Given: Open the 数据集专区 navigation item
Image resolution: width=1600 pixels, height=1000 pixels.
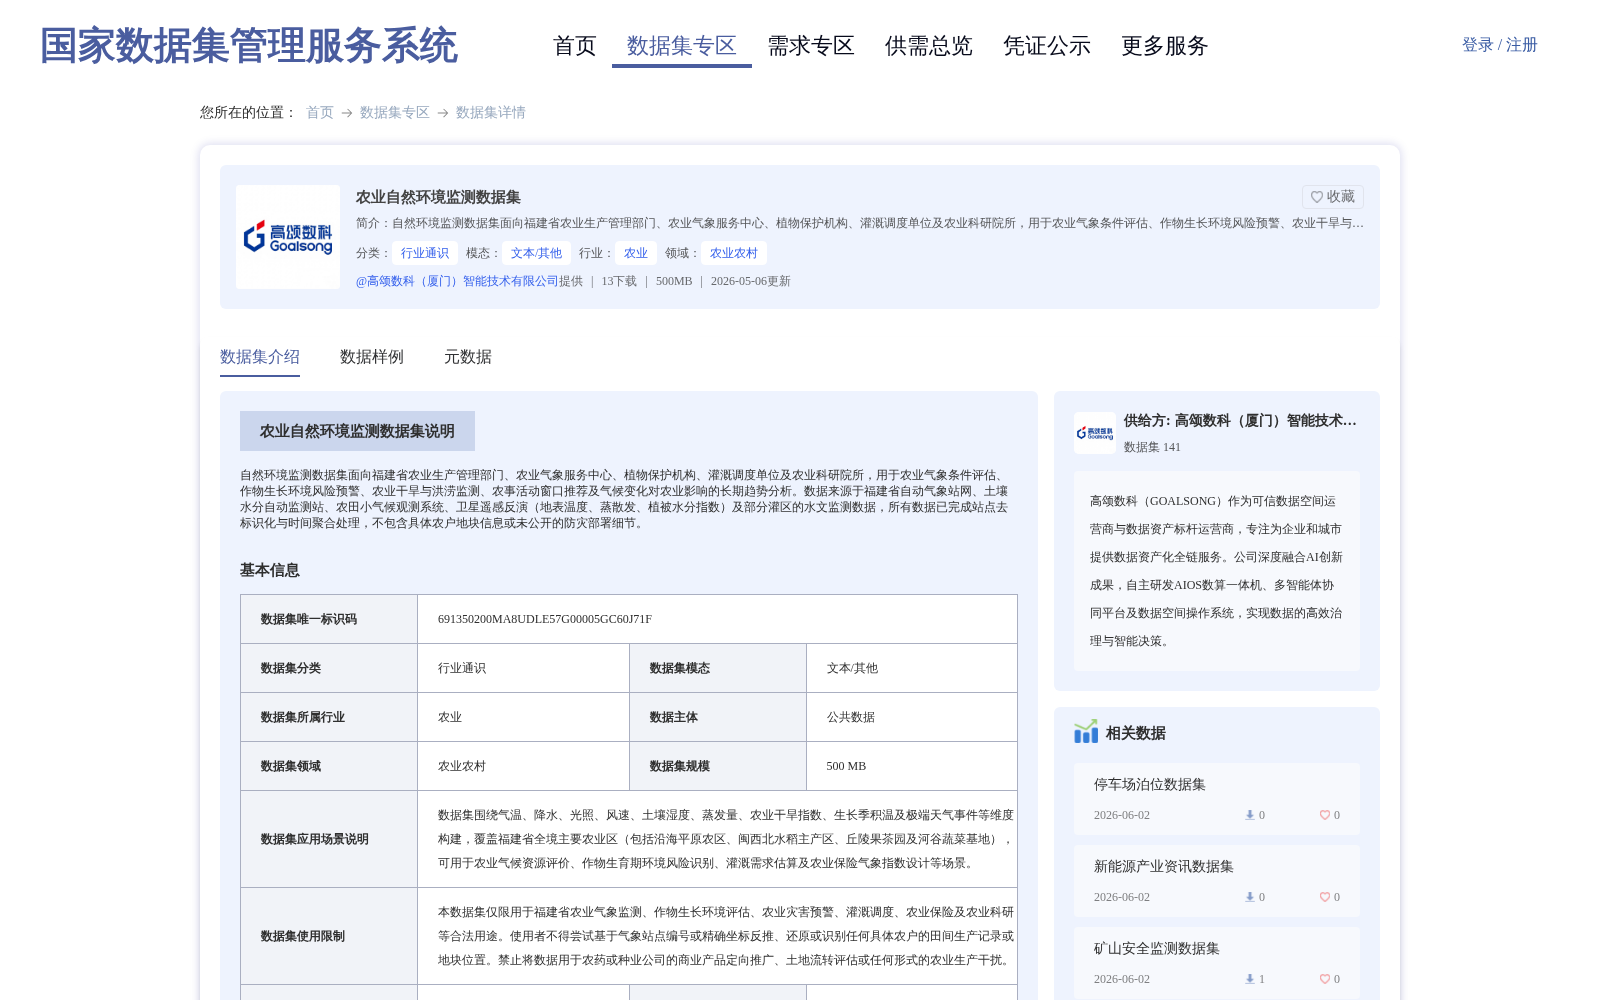Looking at the screenshot, I should [682, 46].
